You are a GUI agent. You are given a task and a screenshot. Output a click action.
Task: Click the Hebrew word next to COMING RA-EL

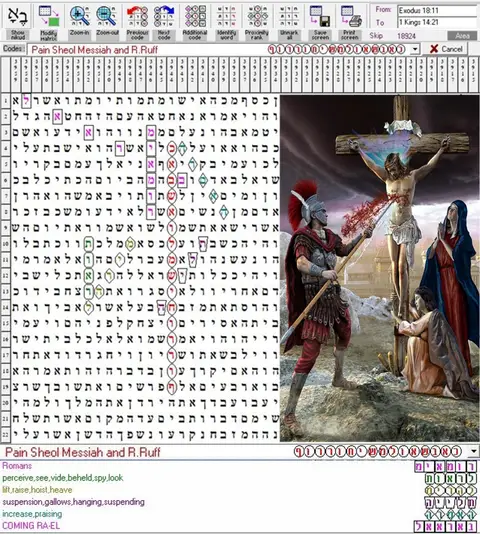tap(445, 526)
